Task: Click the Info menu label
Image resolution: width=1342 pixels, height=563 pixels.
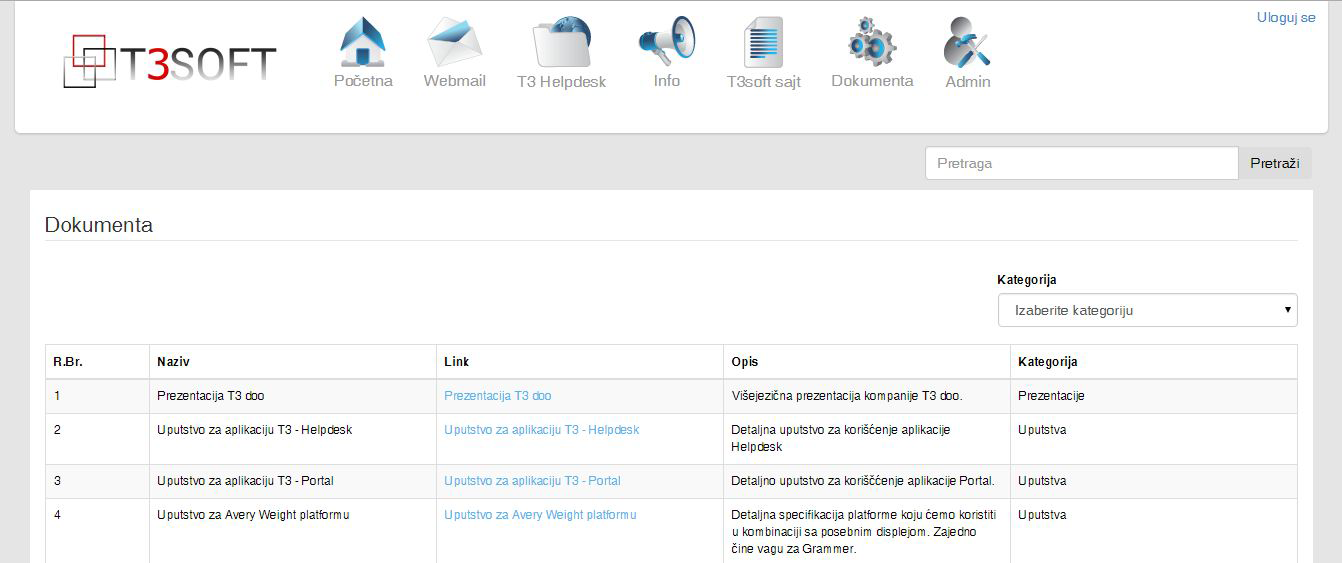Action: (667, 81)
